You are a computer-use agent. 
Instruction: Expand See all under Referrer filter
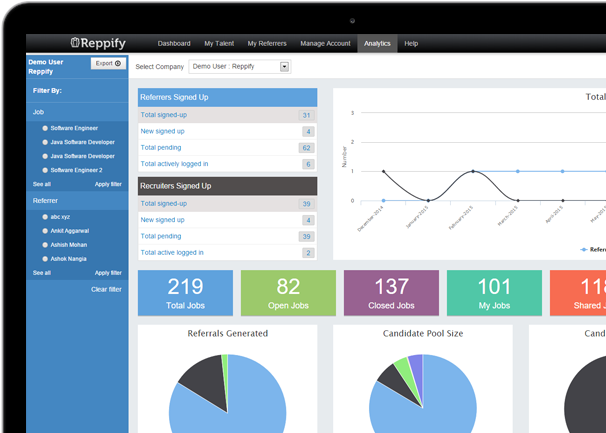click(42, 272)
